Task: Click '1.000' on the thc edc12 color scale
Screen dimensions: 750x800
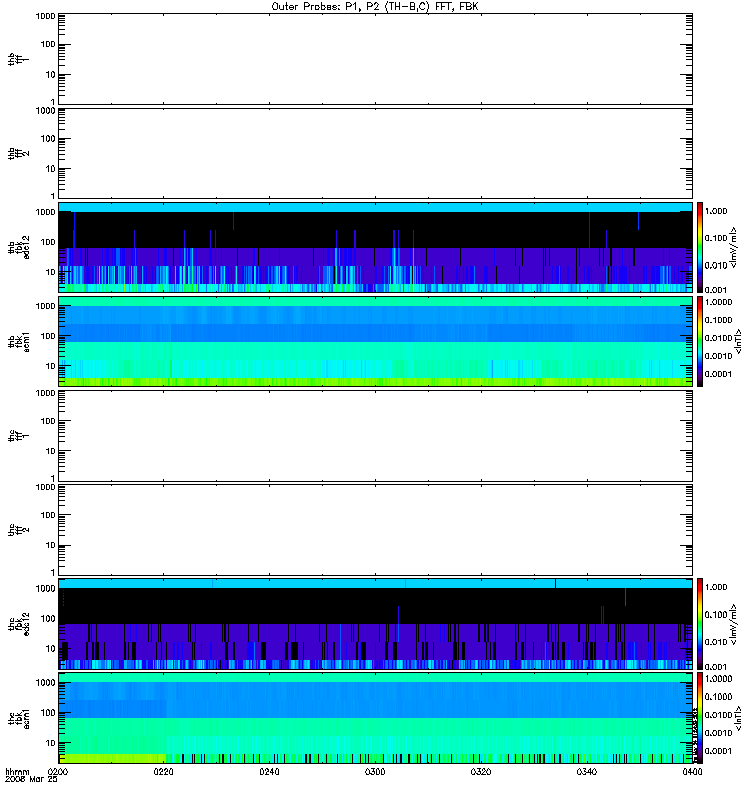Action: tap(716, 588)
